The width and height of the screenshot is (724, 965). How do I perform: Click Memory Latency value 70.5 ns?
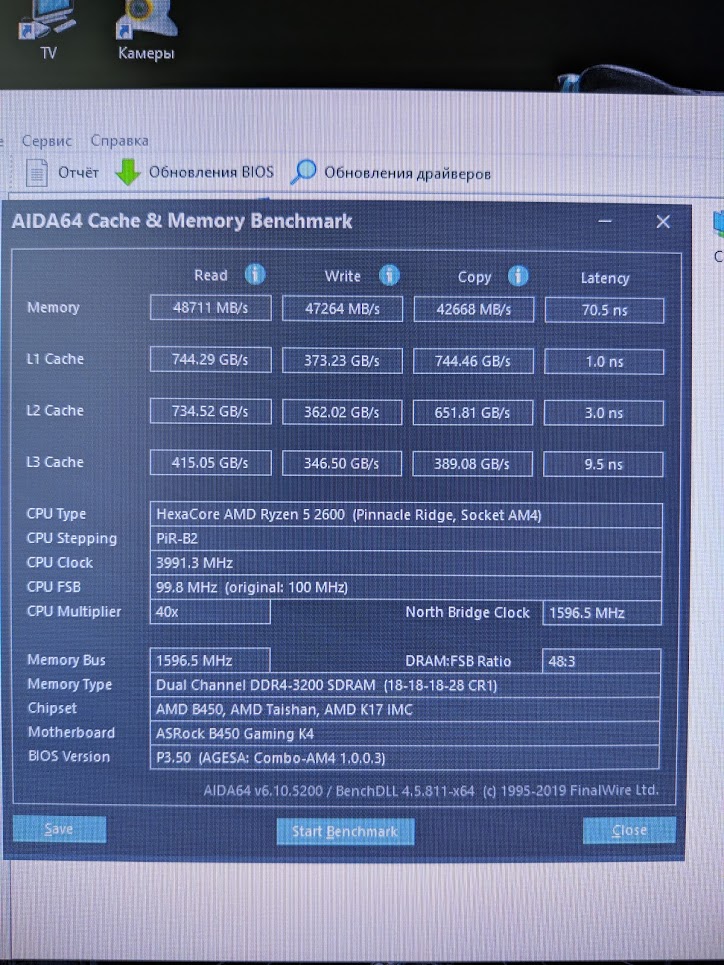click(x=604, y=310)
